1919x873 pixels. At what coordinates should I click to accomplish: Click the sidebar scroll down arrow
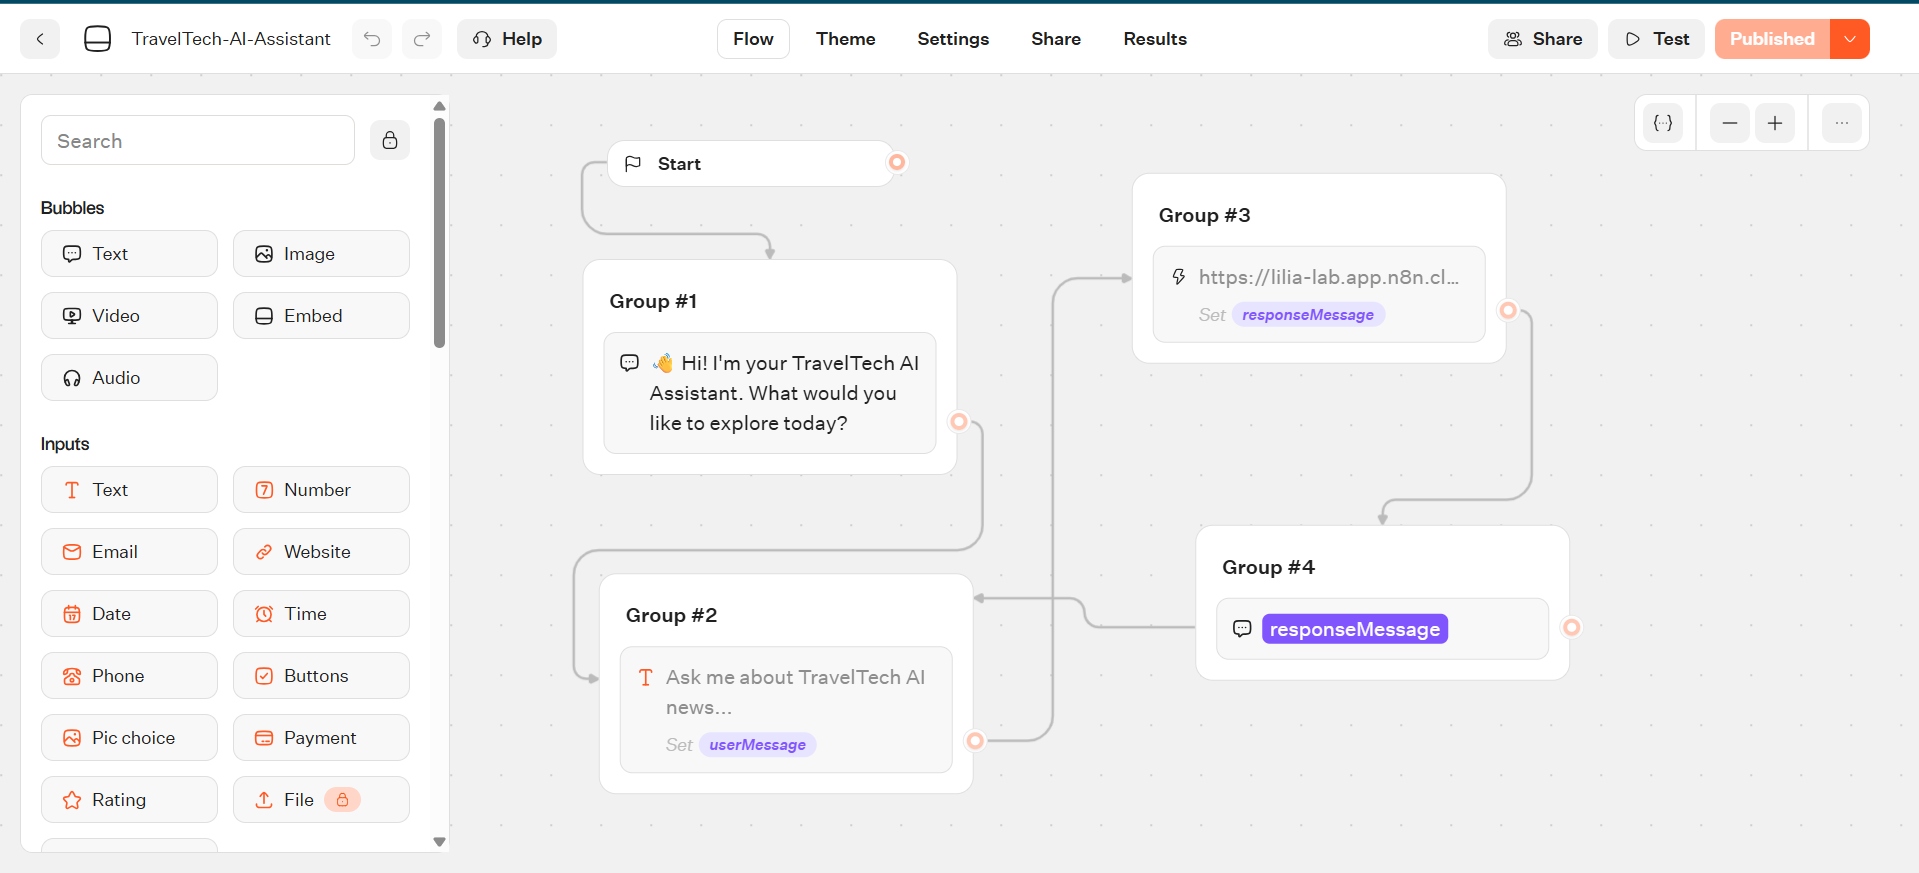point(439,842)
